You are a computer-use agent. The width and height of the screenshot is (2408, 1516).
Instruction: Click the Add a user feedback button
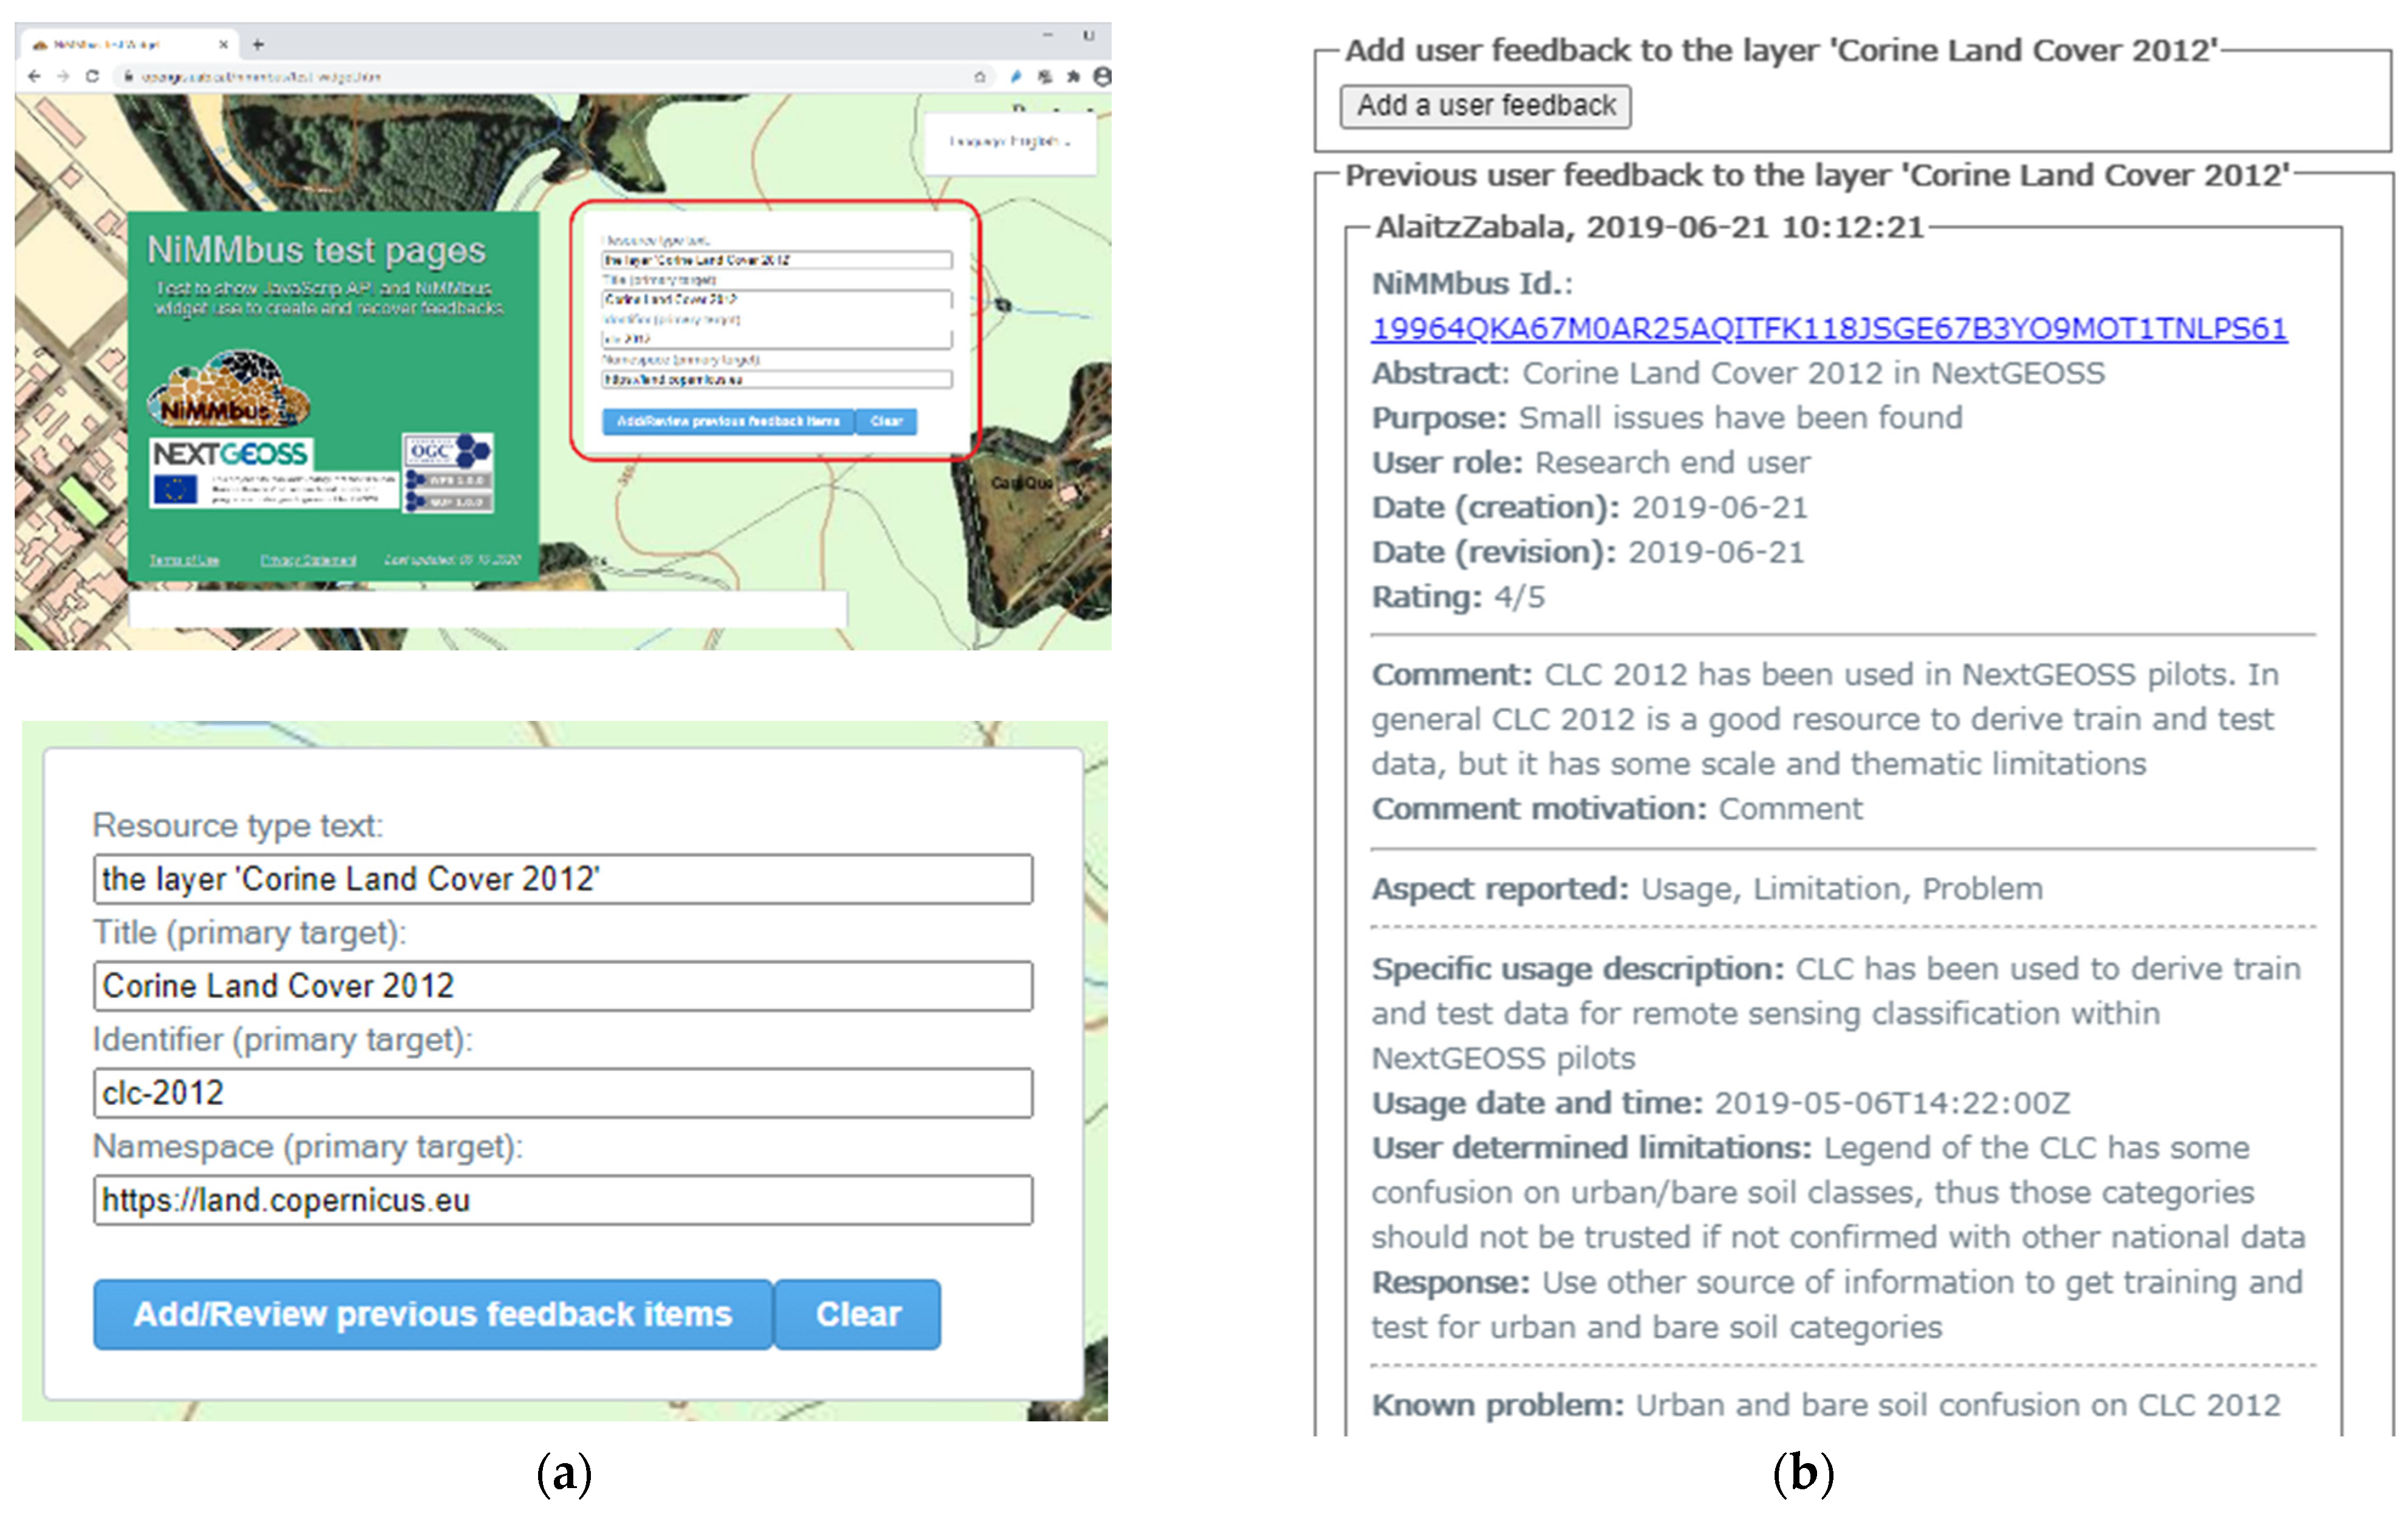click(1485, 106)
